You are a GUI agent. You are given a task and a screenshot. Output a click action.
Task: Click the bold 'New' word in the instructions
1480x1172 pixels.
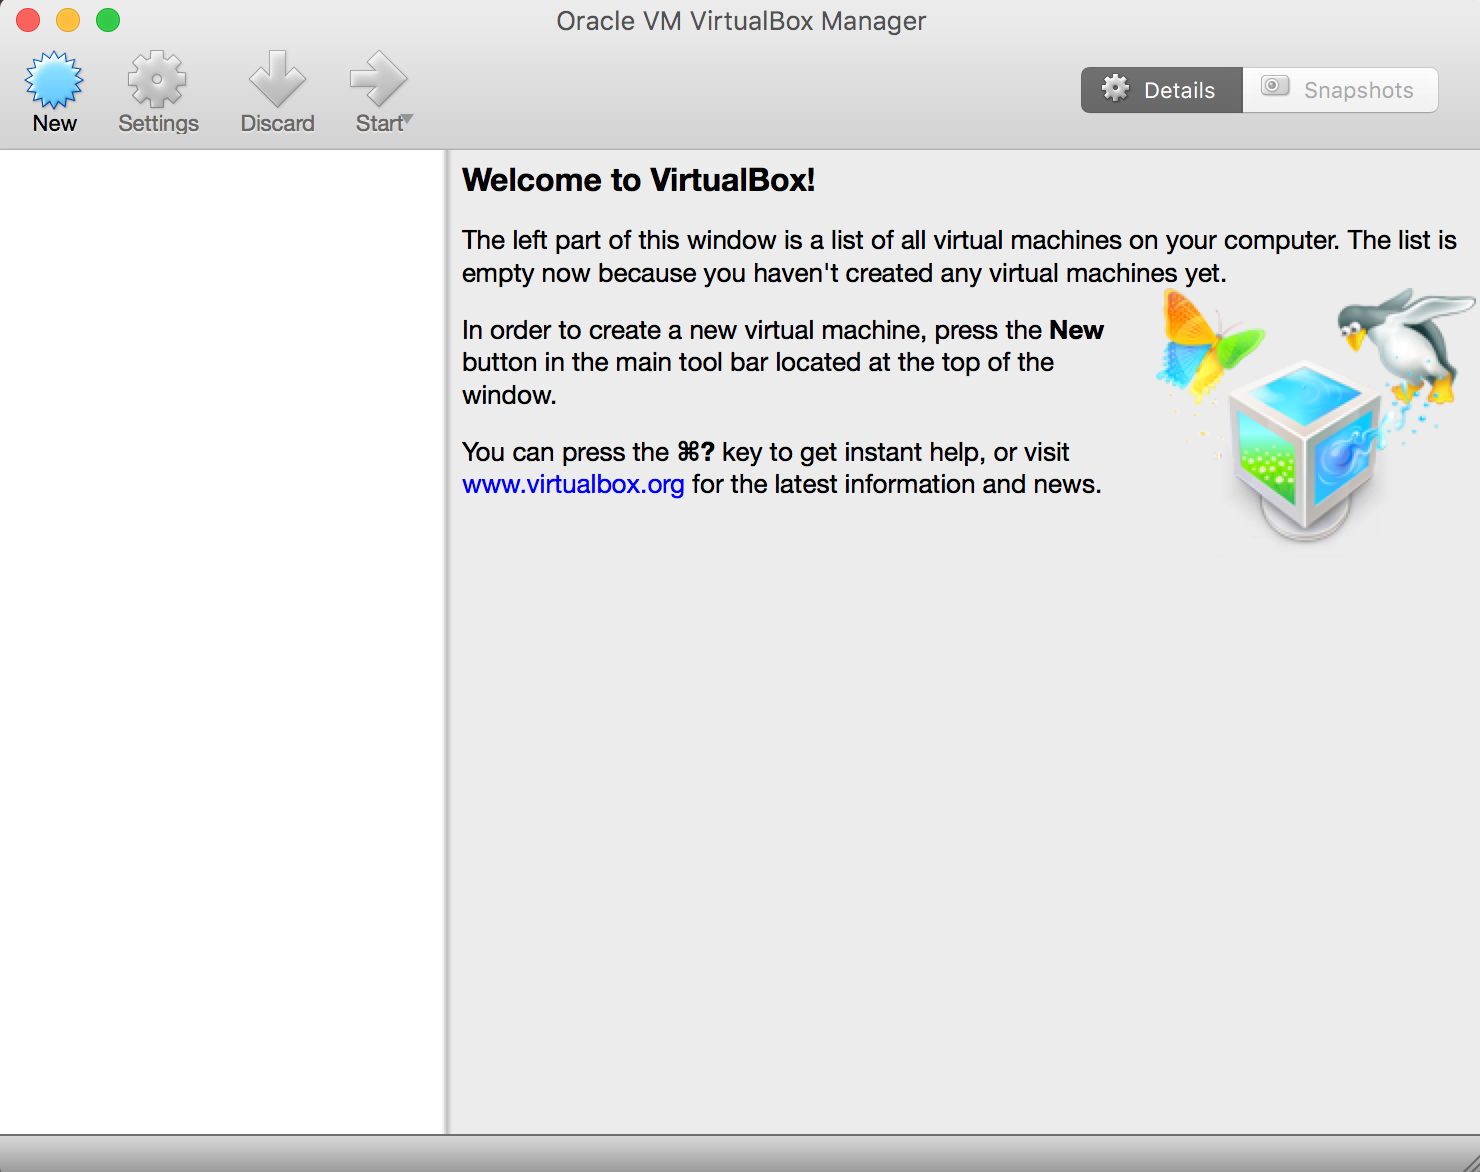click(x=1076, y=330)
